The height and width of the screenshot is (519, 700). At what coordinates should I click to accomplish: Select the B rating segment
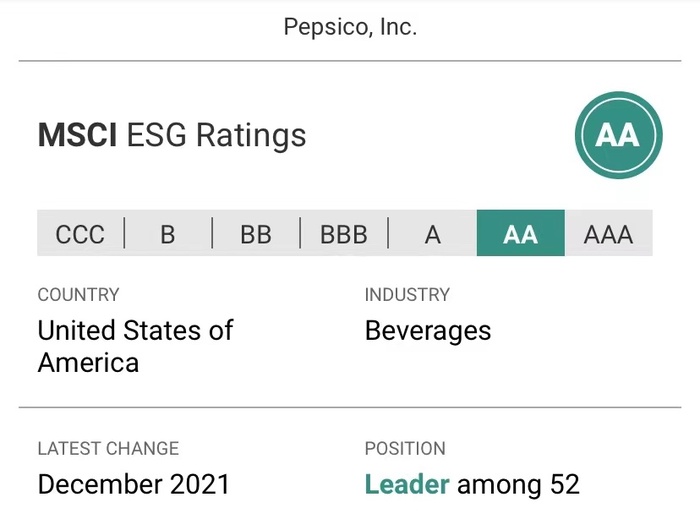pyautogui.click(x=168, y=233)
